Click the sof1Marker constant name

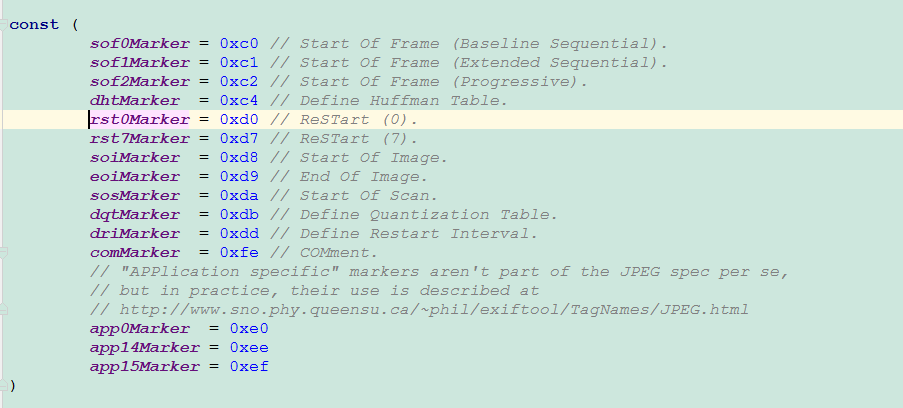(139, 62)
